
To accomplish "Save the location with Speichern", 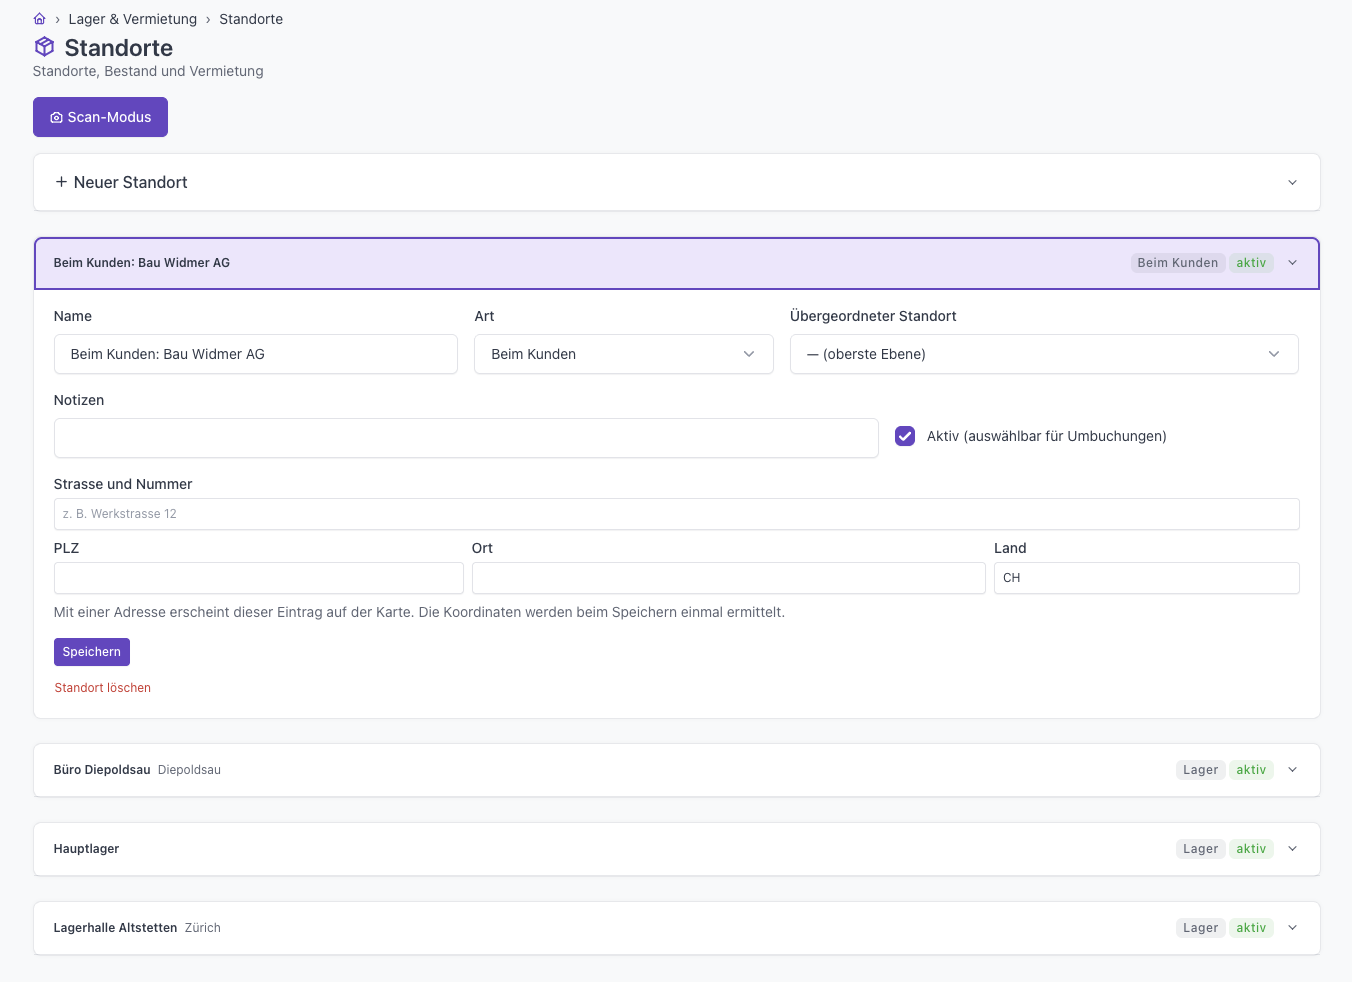I will coord(92,652).
